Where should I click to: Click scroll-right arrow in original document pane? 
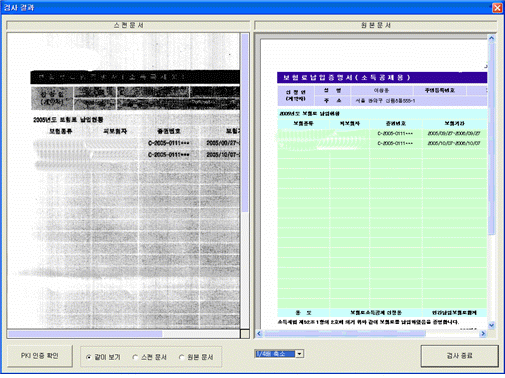click(483, 333)
